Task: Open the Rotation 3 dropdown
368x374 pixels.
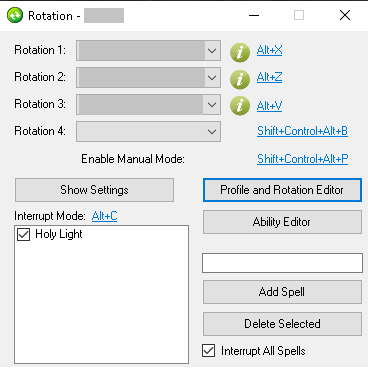Action: pyautogui.click(x=148, y=104)
